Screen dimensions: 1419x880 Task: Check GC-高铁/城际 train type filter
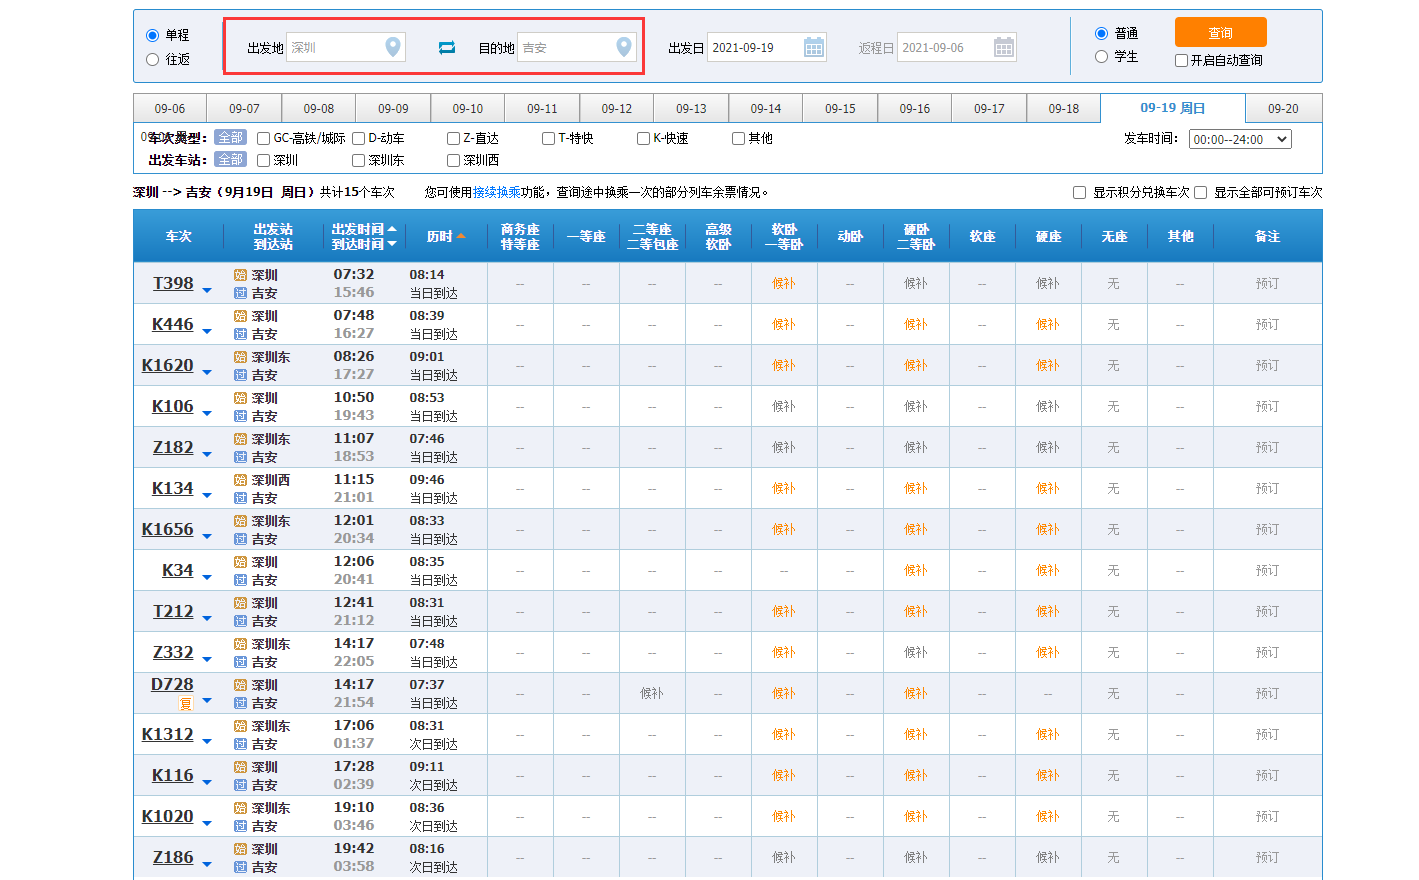click(264, 138)
